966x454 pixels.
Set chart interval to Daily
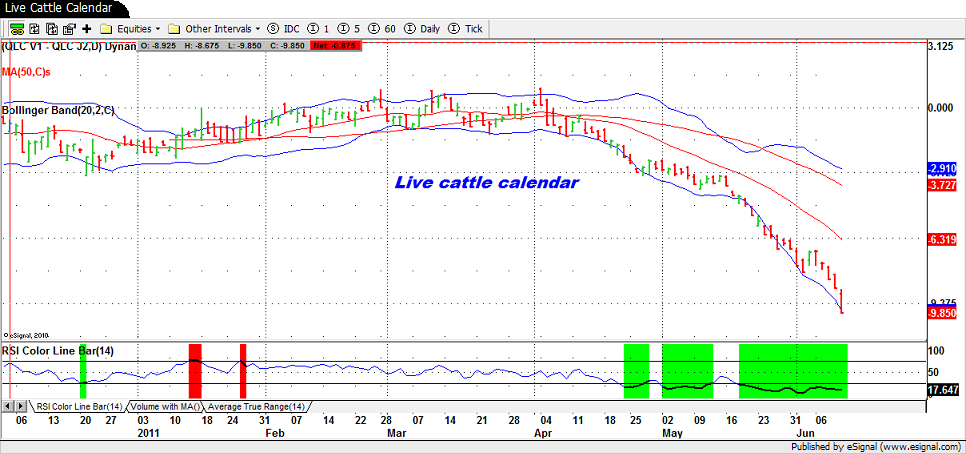tap(421, 29)
